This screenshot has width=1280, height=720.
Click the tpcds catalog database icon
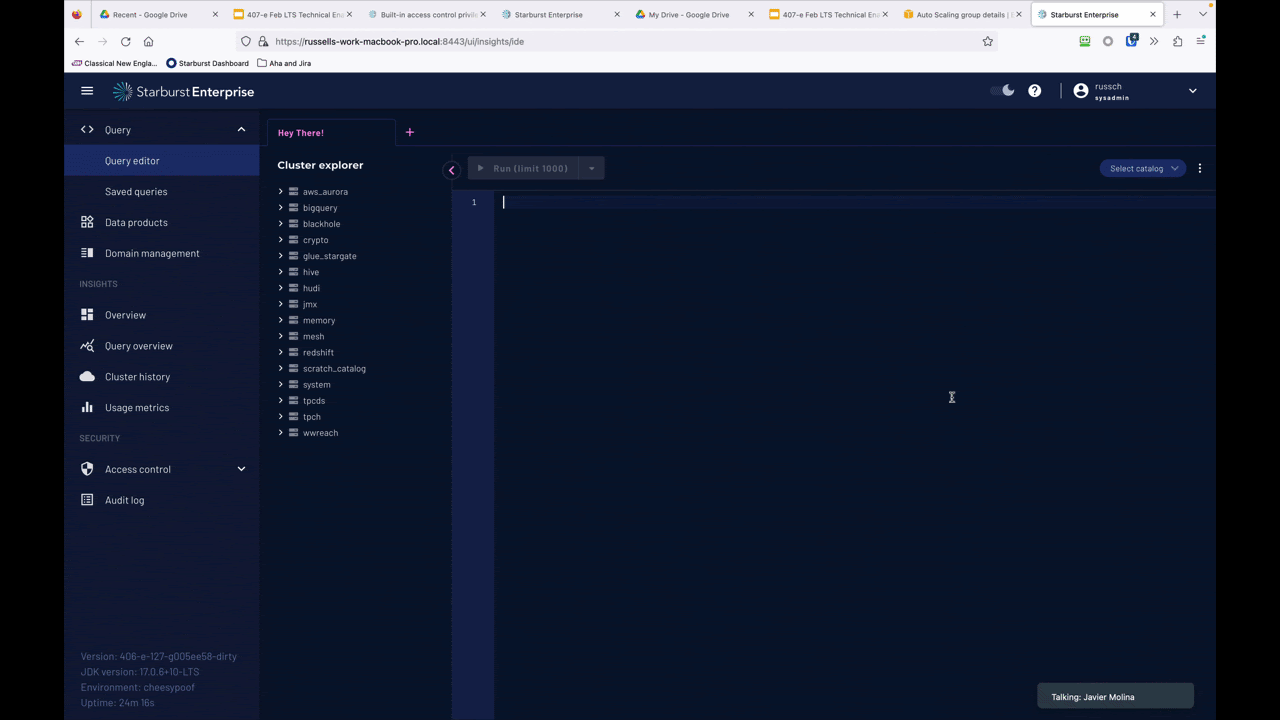tap(294, 400)
